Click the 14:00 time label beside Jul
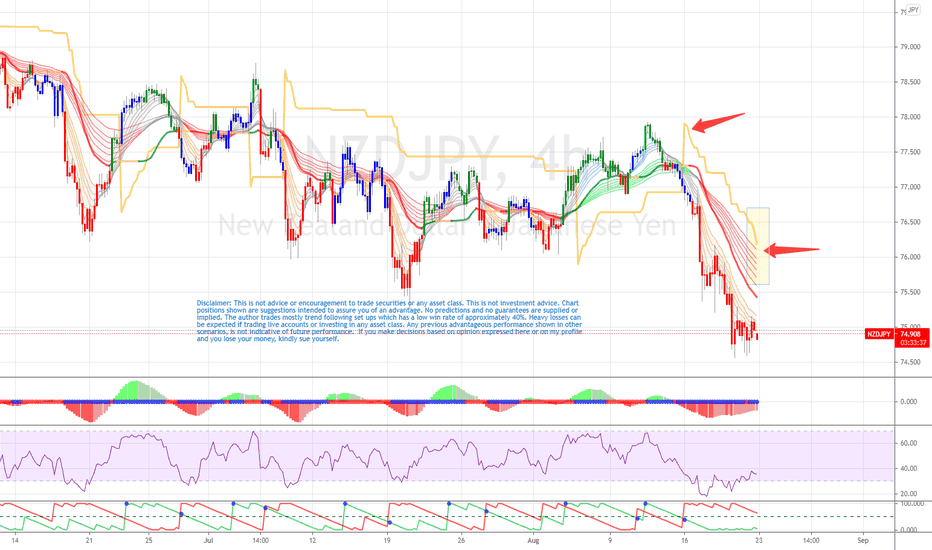This screenshot has width=932, height=550. click(260, 540)
